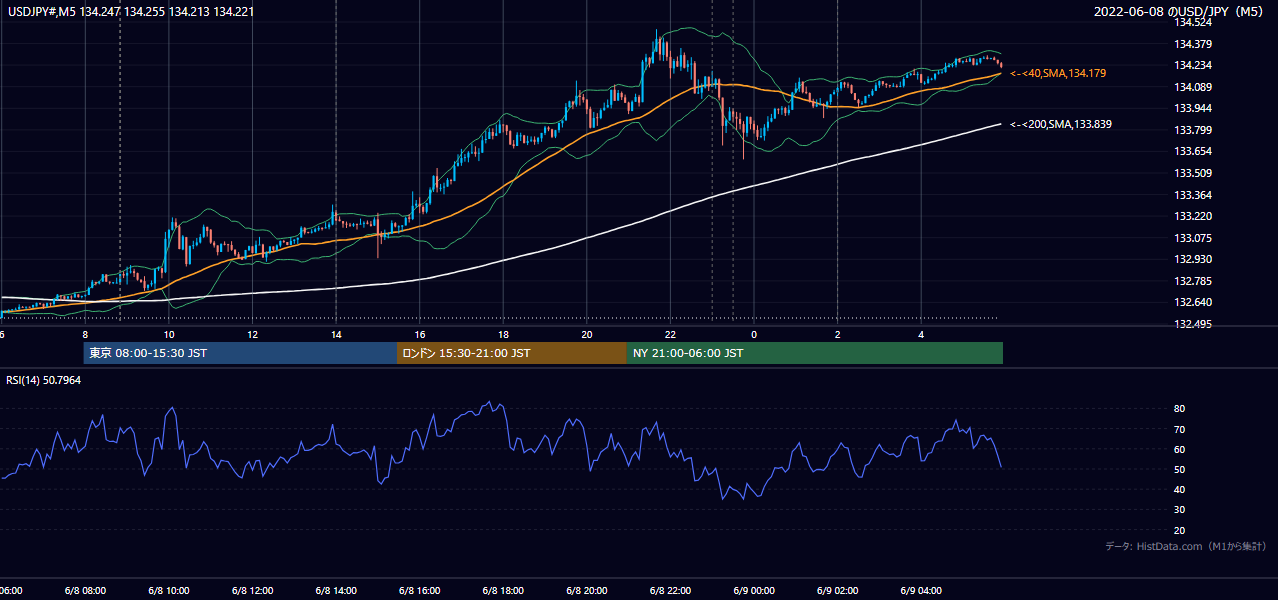Click RSI axis level 80

tap(1179, 409)
